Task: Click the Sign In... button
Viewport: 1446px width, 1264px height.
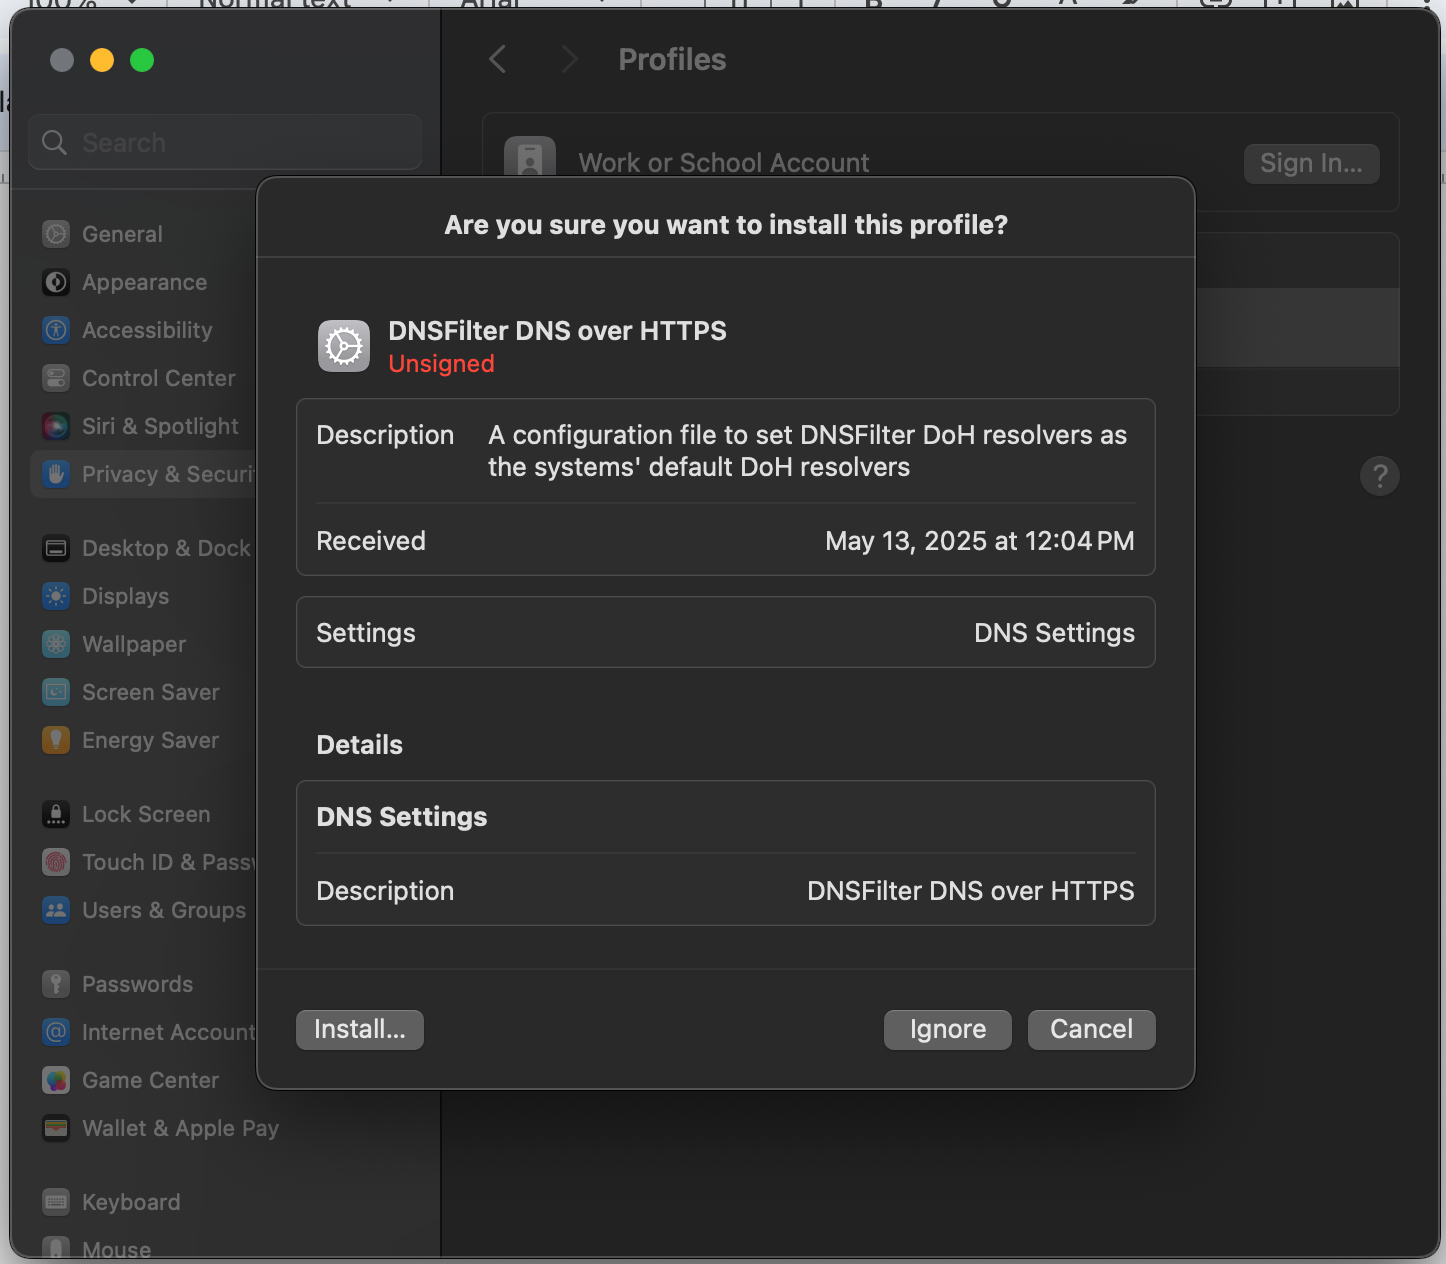Action: click(x=1312, y=163)
